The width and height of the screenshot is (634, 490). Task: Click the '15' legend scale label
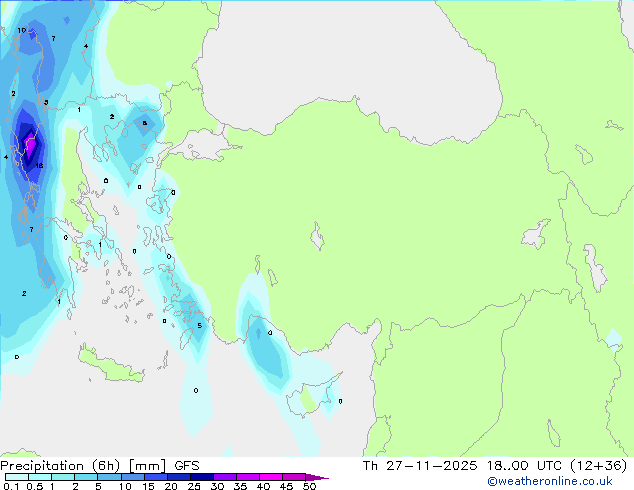click(148, 486)
